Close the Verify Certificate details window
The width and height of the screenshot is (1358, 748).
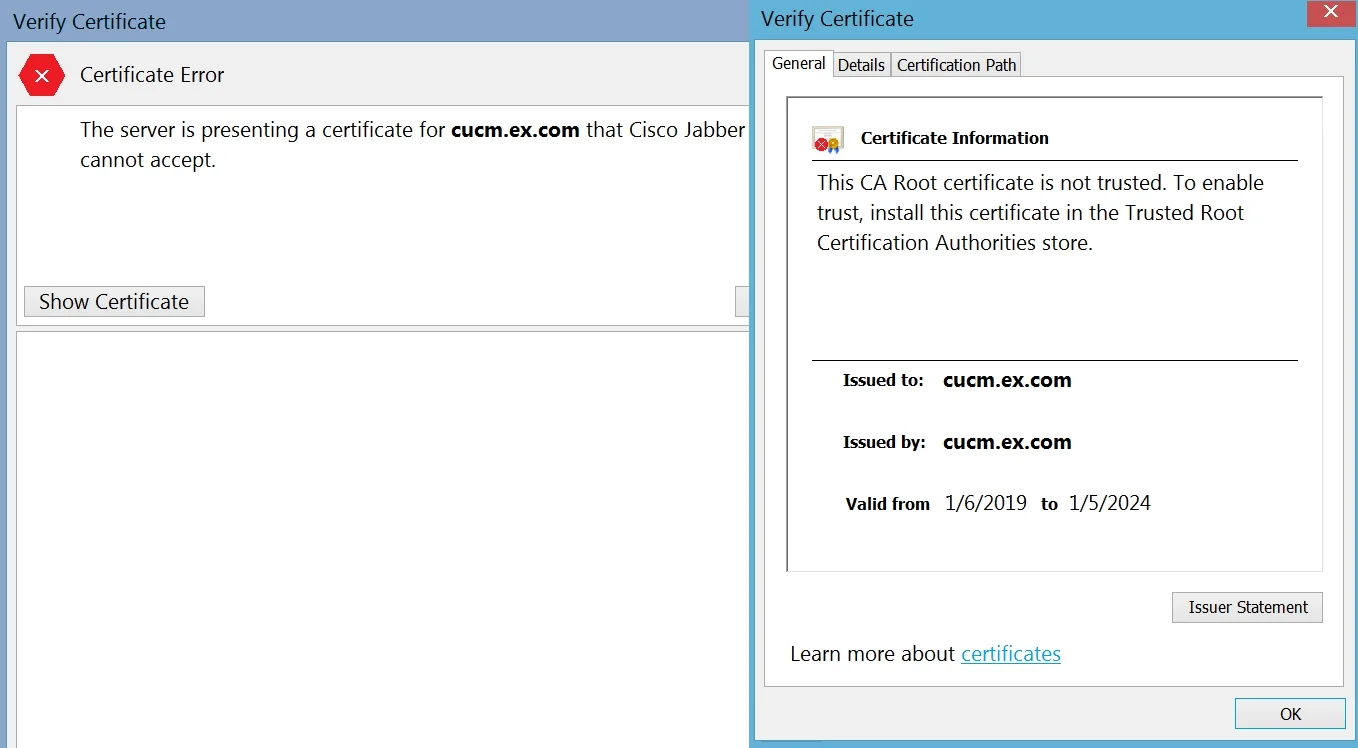coord(1330,13)
